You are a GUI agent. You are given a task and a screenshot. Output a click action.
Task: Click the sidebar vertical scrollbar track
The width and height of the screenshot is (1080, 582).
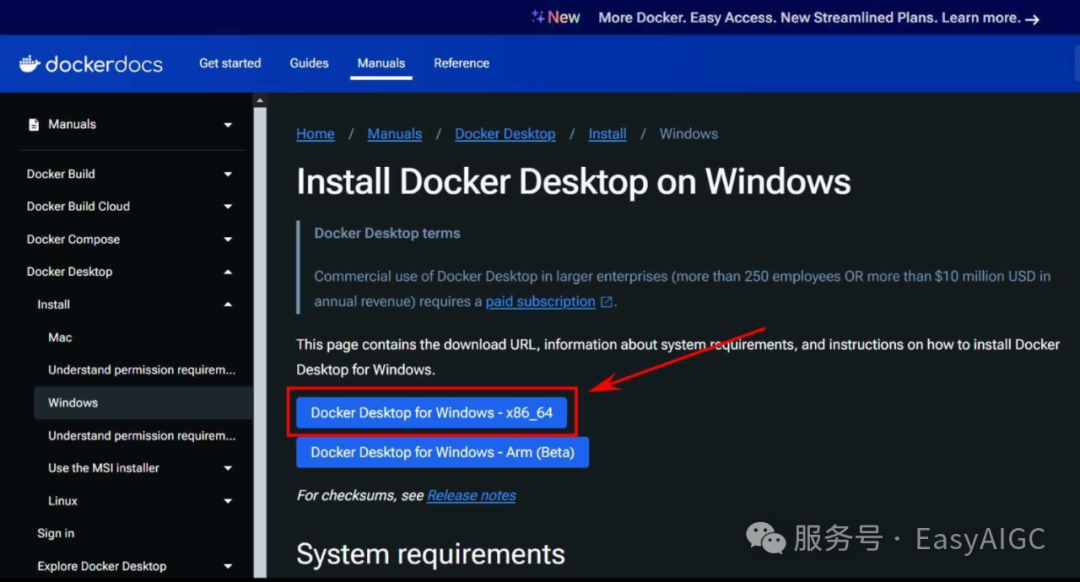[260, 342]
